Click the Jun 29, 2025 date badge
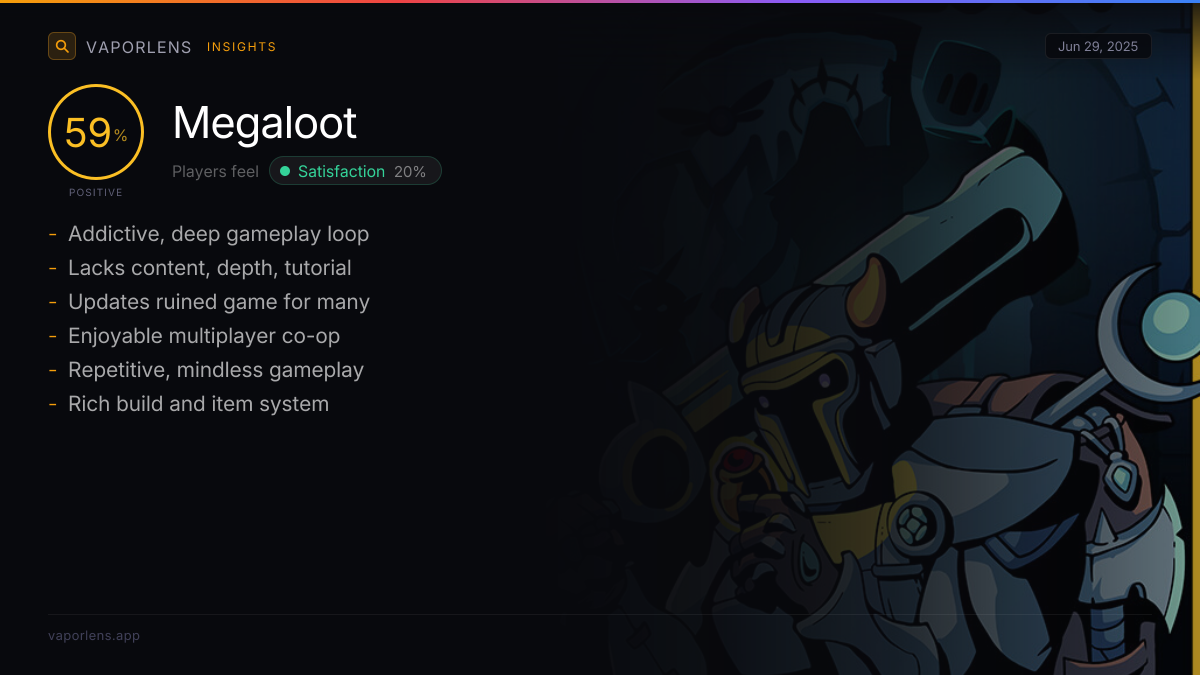 (1098, 47)
